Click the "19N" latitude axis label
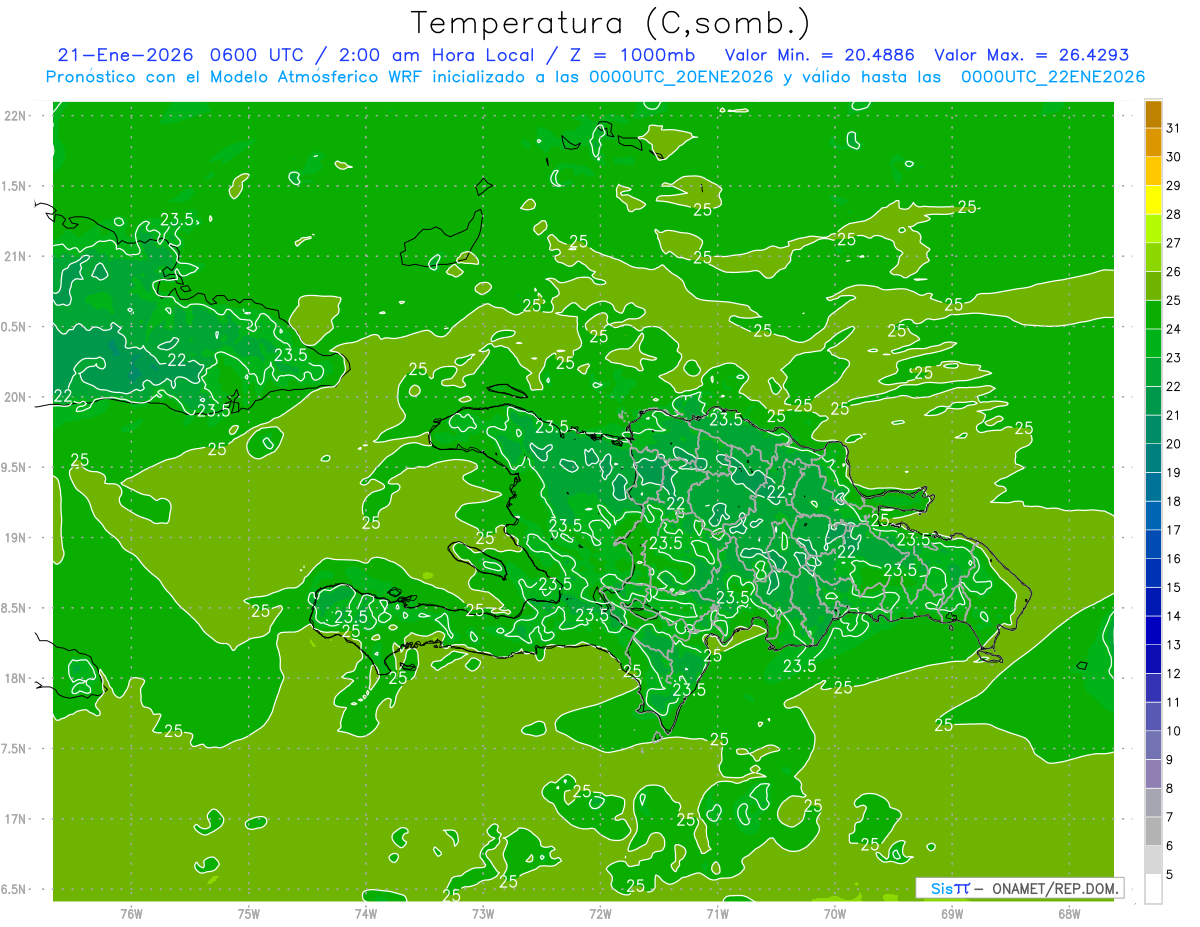This screenshot has width=1200, height=927. [15, 538]
